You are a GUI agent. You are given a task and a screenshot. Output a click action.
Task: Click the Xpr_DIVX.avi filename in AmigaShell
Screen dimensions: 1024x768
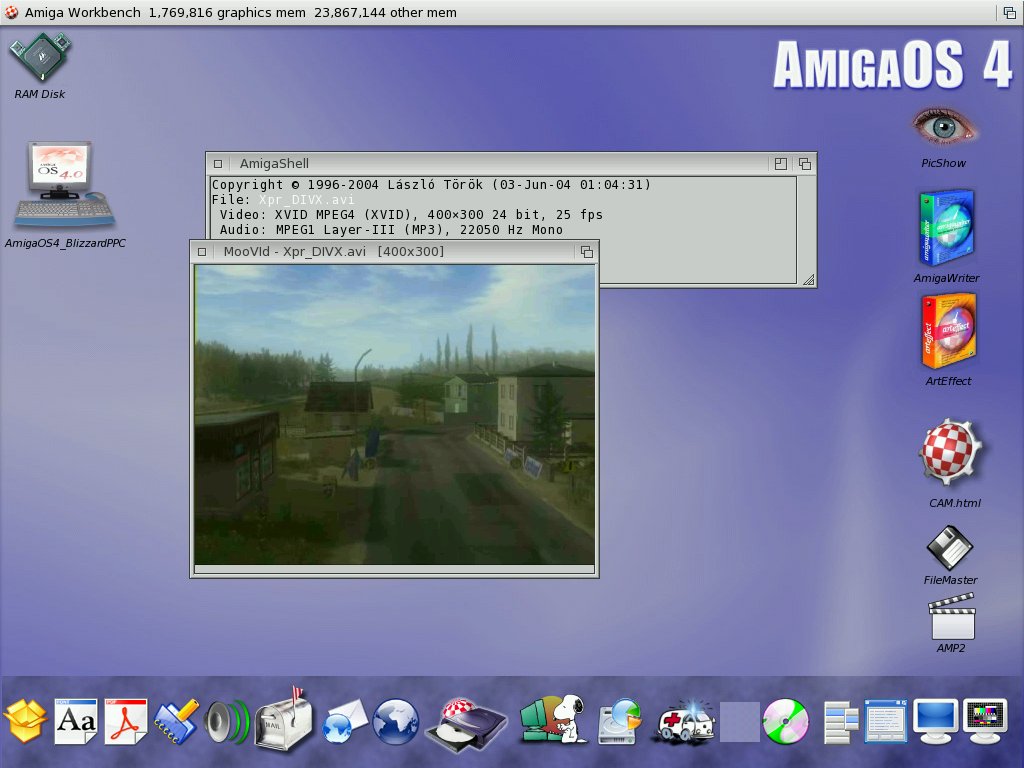[x=306, y=200]
